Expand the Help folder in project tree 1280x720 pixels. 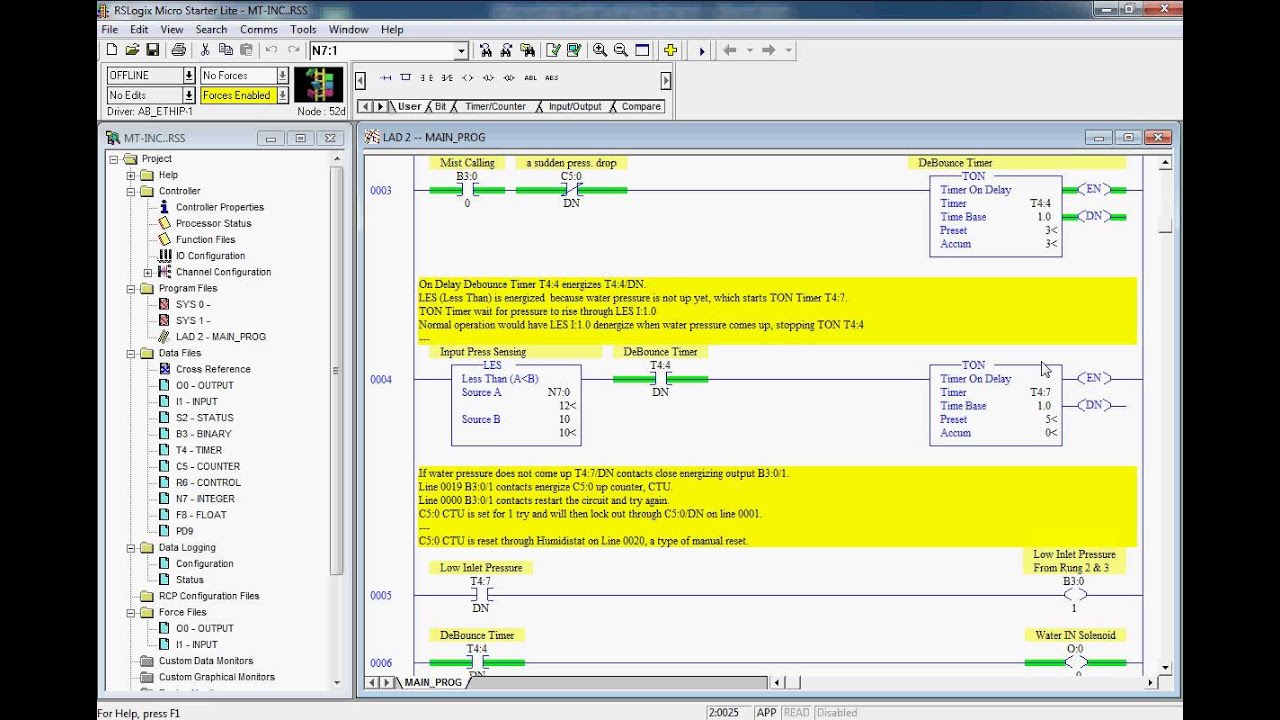tap(131, 175)
